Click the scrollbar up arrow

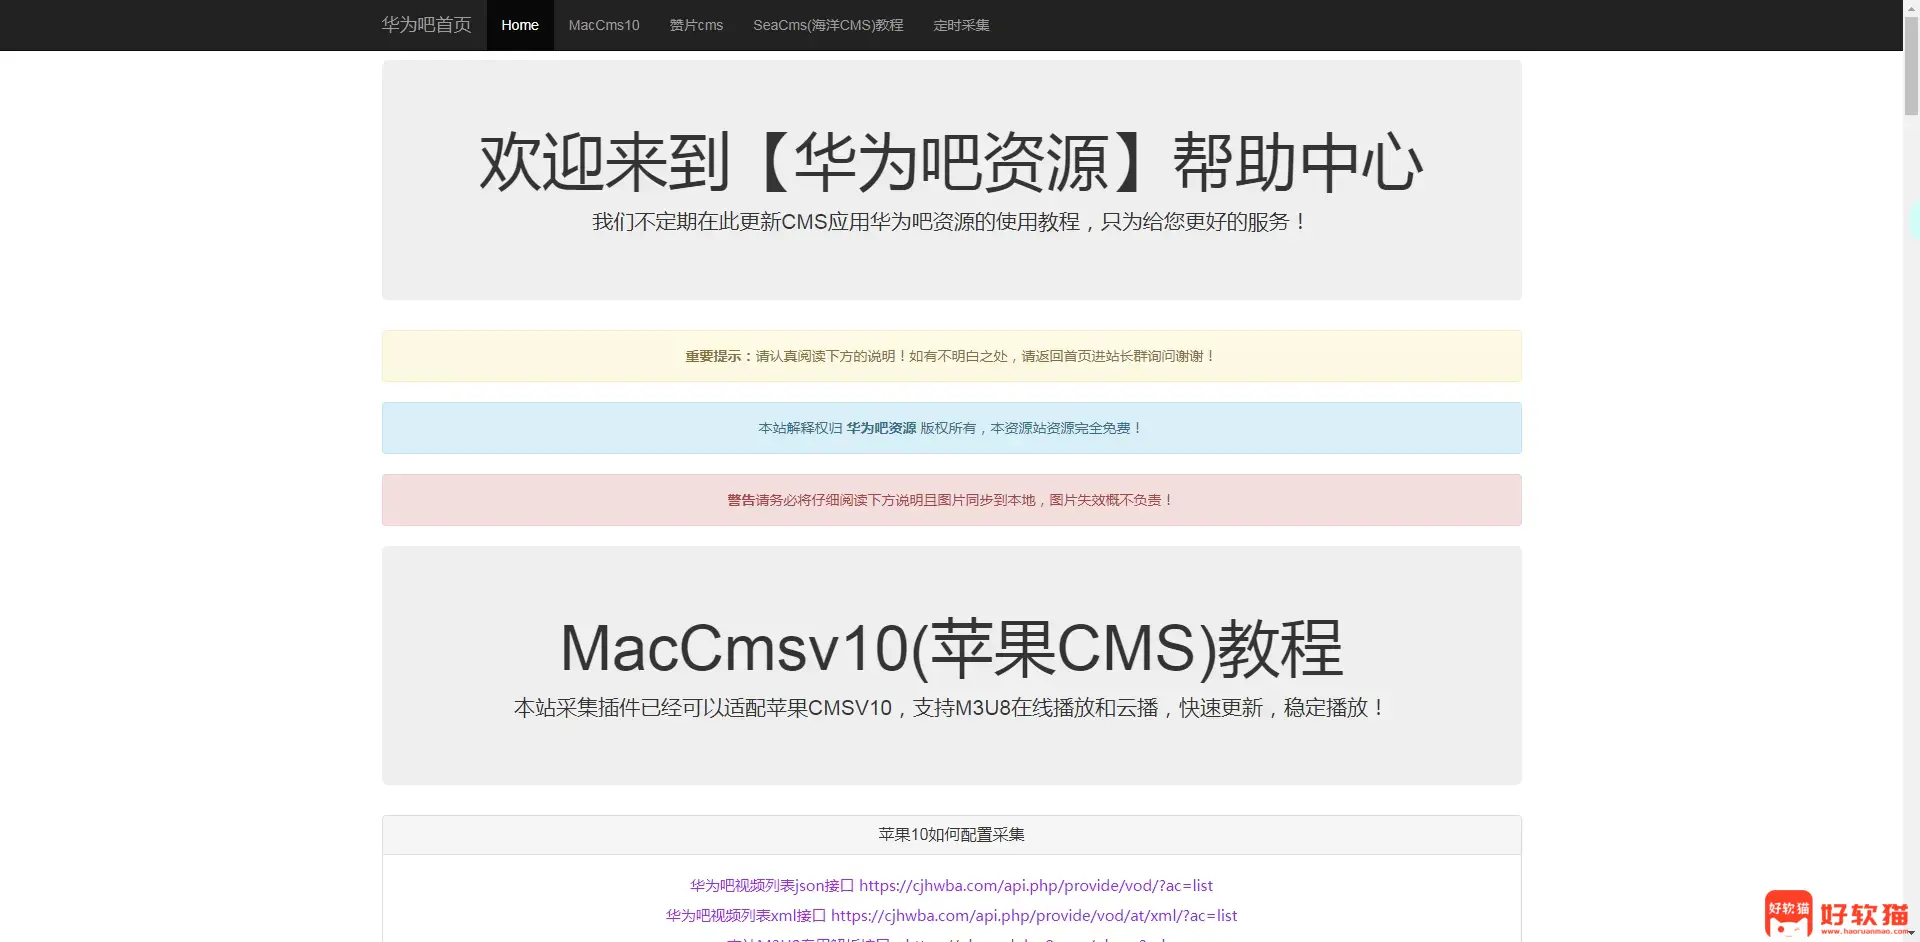click(1911, 8)
